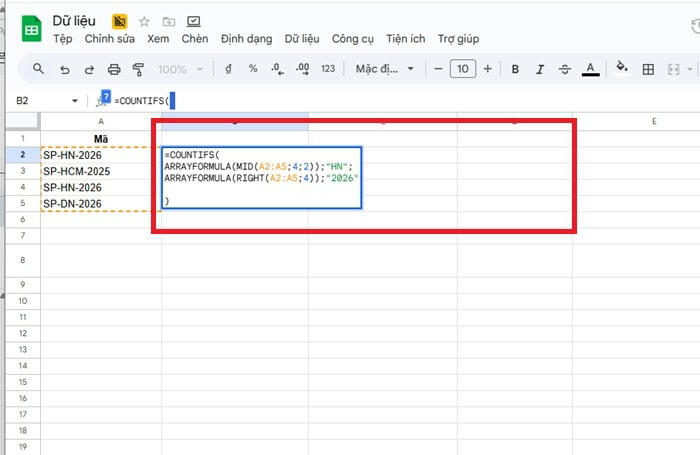Open the borders tool
Image resolution: width=700 pixels, height=455 pixels.
[648, 69]
